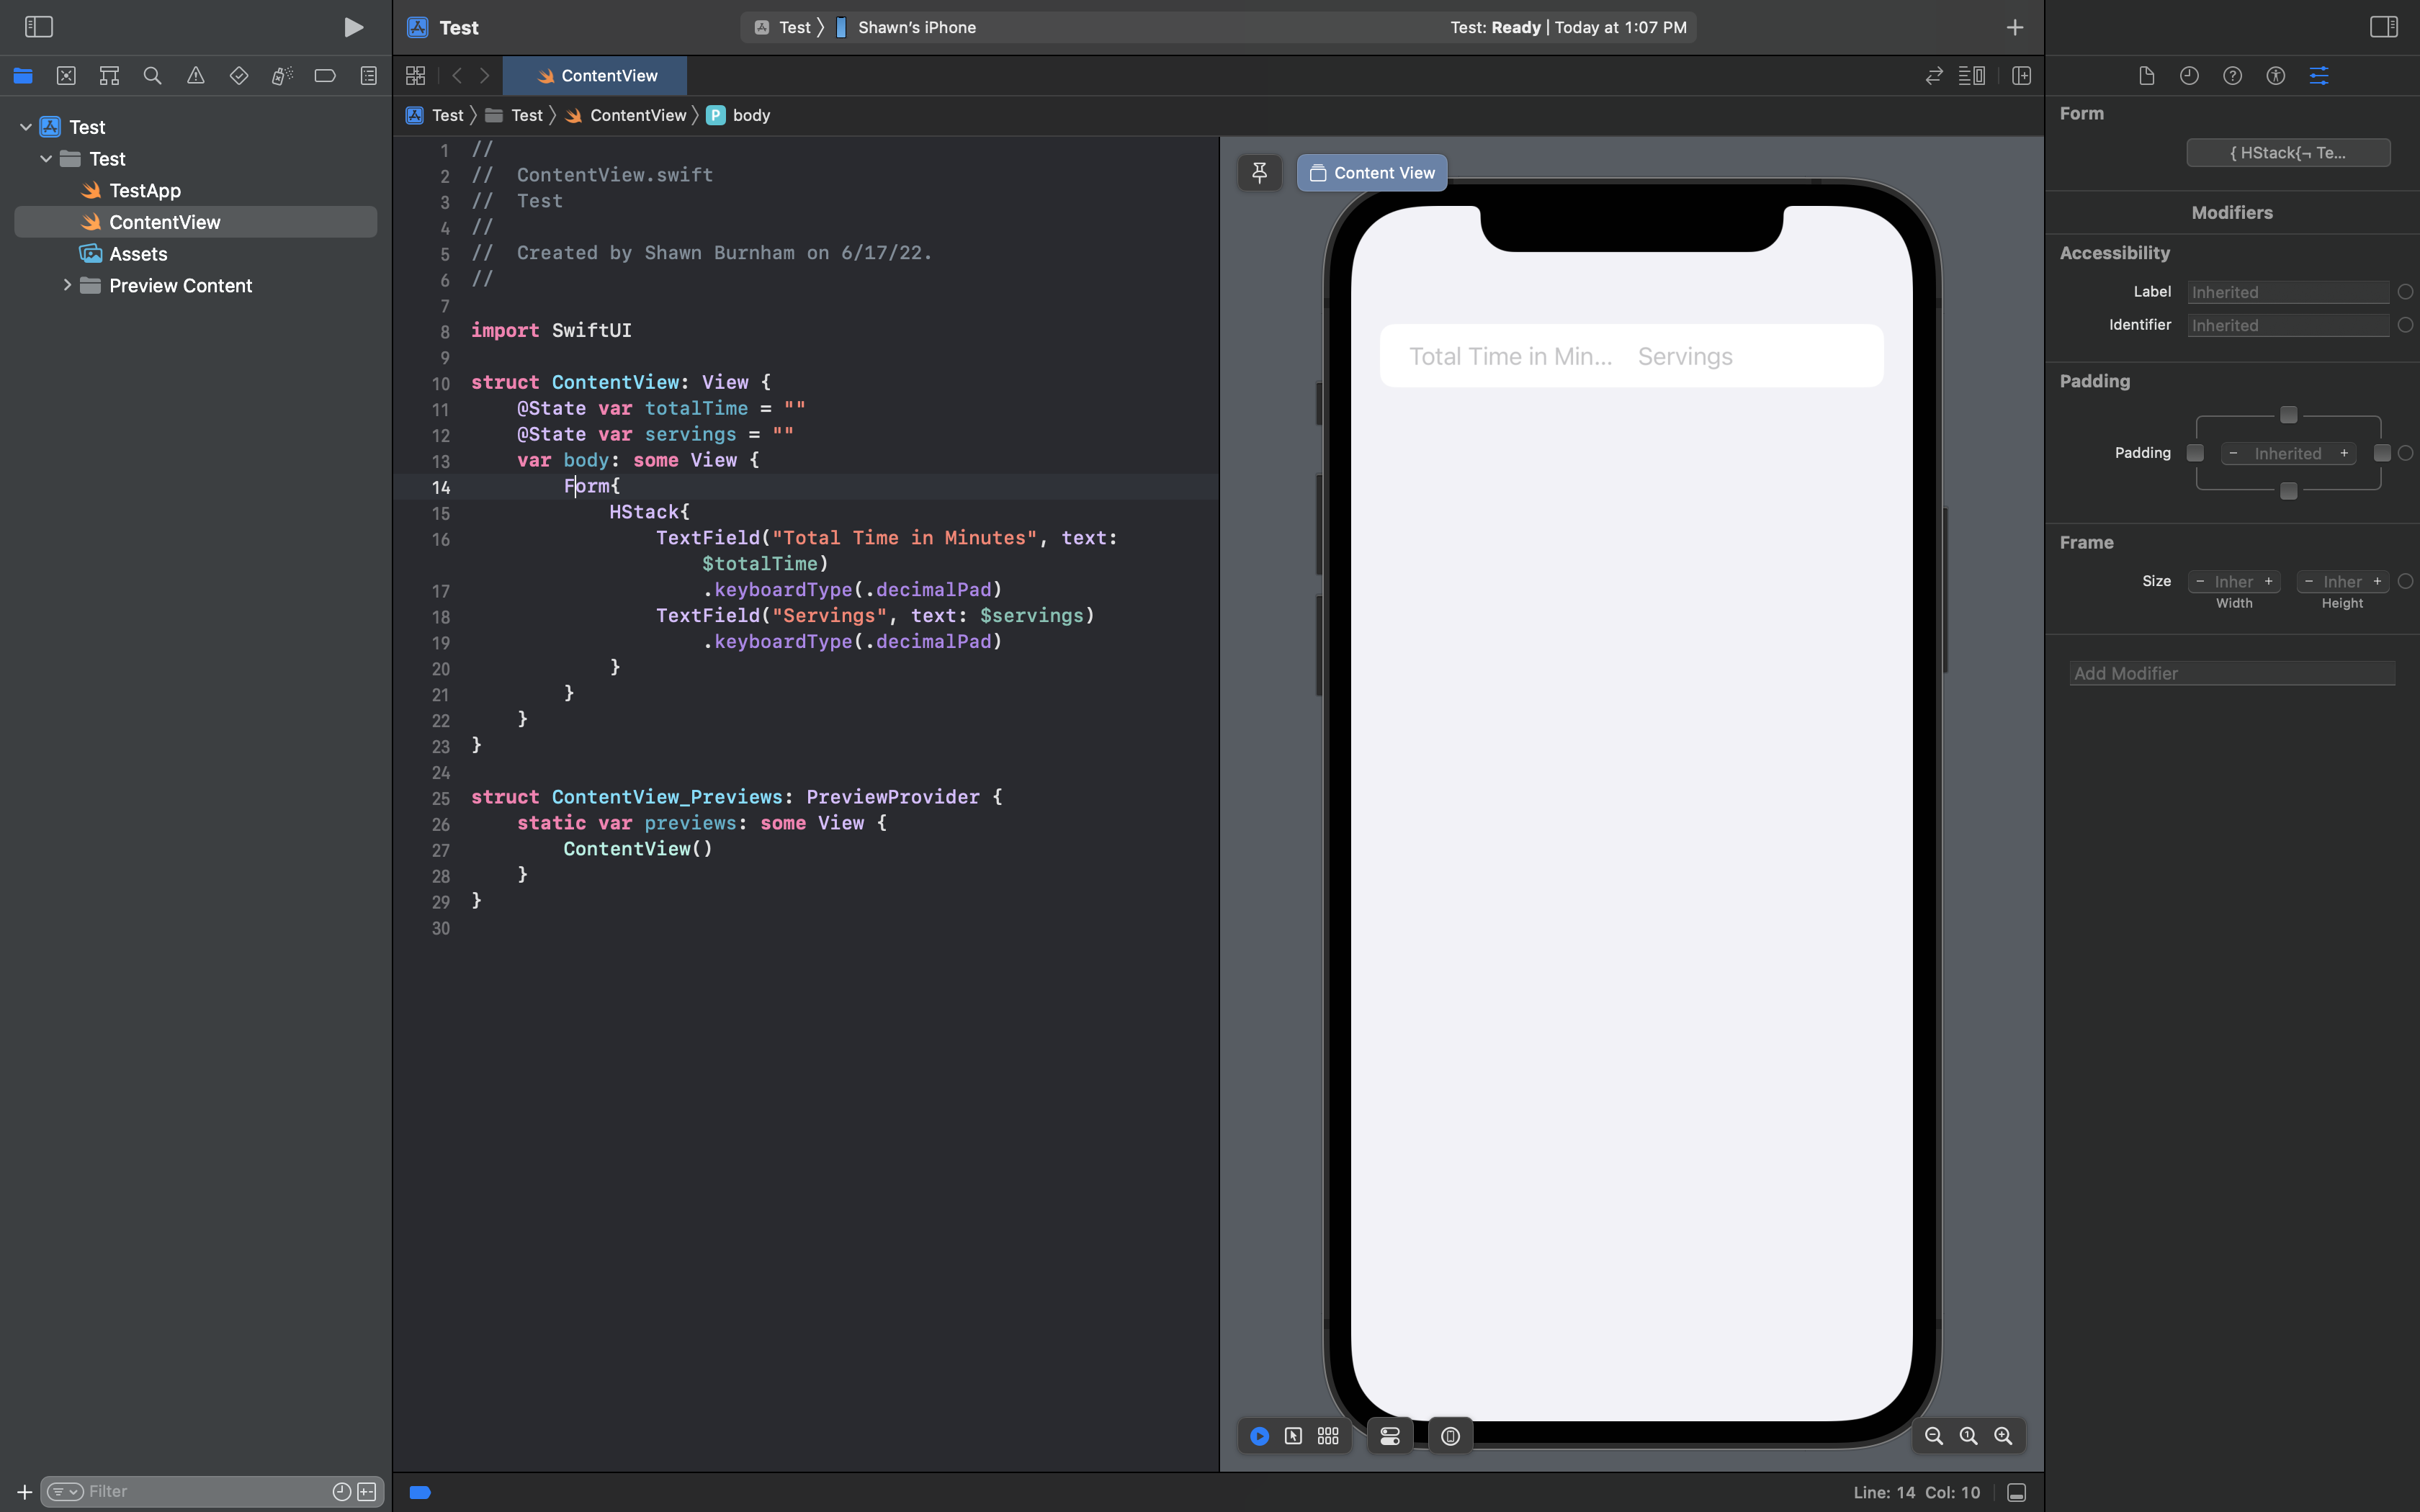Click the Content View preview button

[x=1372, y=173]
